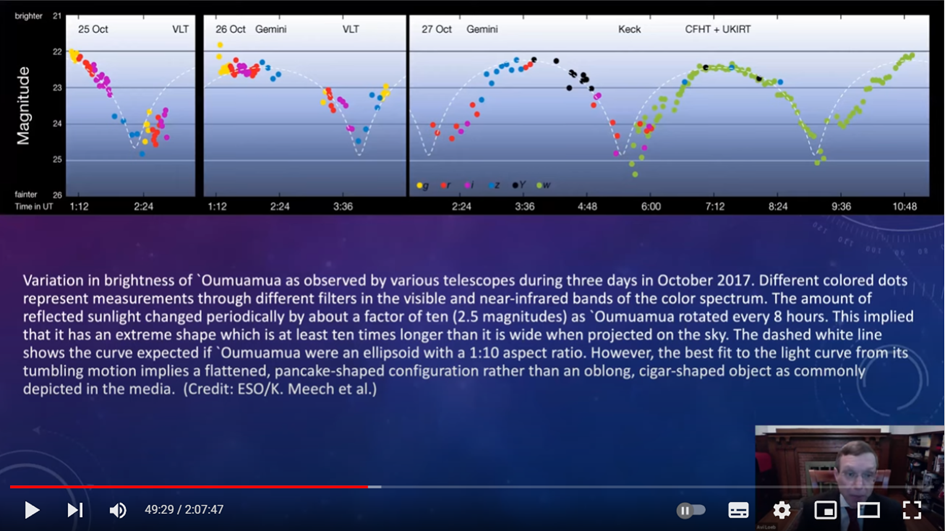Click the 7:12 time tick label
The height and width of the screenshot is (531, 945).
click(x=715, y=206)
